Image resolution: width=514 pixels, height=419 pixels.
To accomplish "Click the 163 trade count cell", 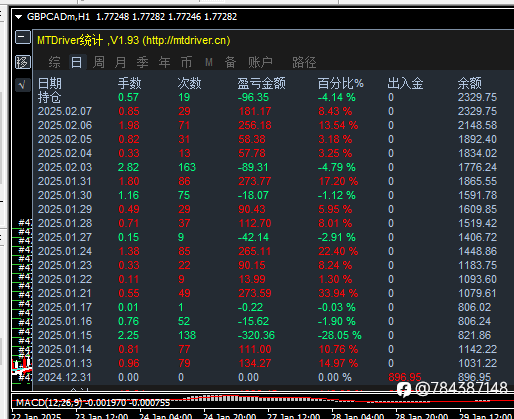I will pyautogui.click(x=187, y=167).
